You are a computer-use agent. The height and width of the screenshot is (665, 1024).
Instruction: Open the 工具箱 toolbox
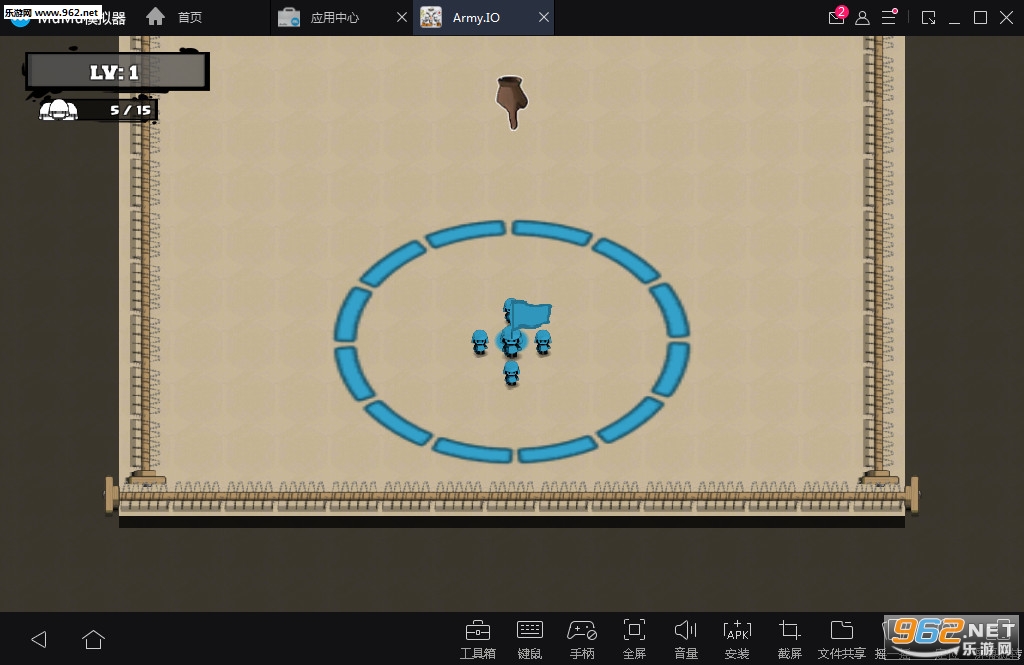click(477, 640)
